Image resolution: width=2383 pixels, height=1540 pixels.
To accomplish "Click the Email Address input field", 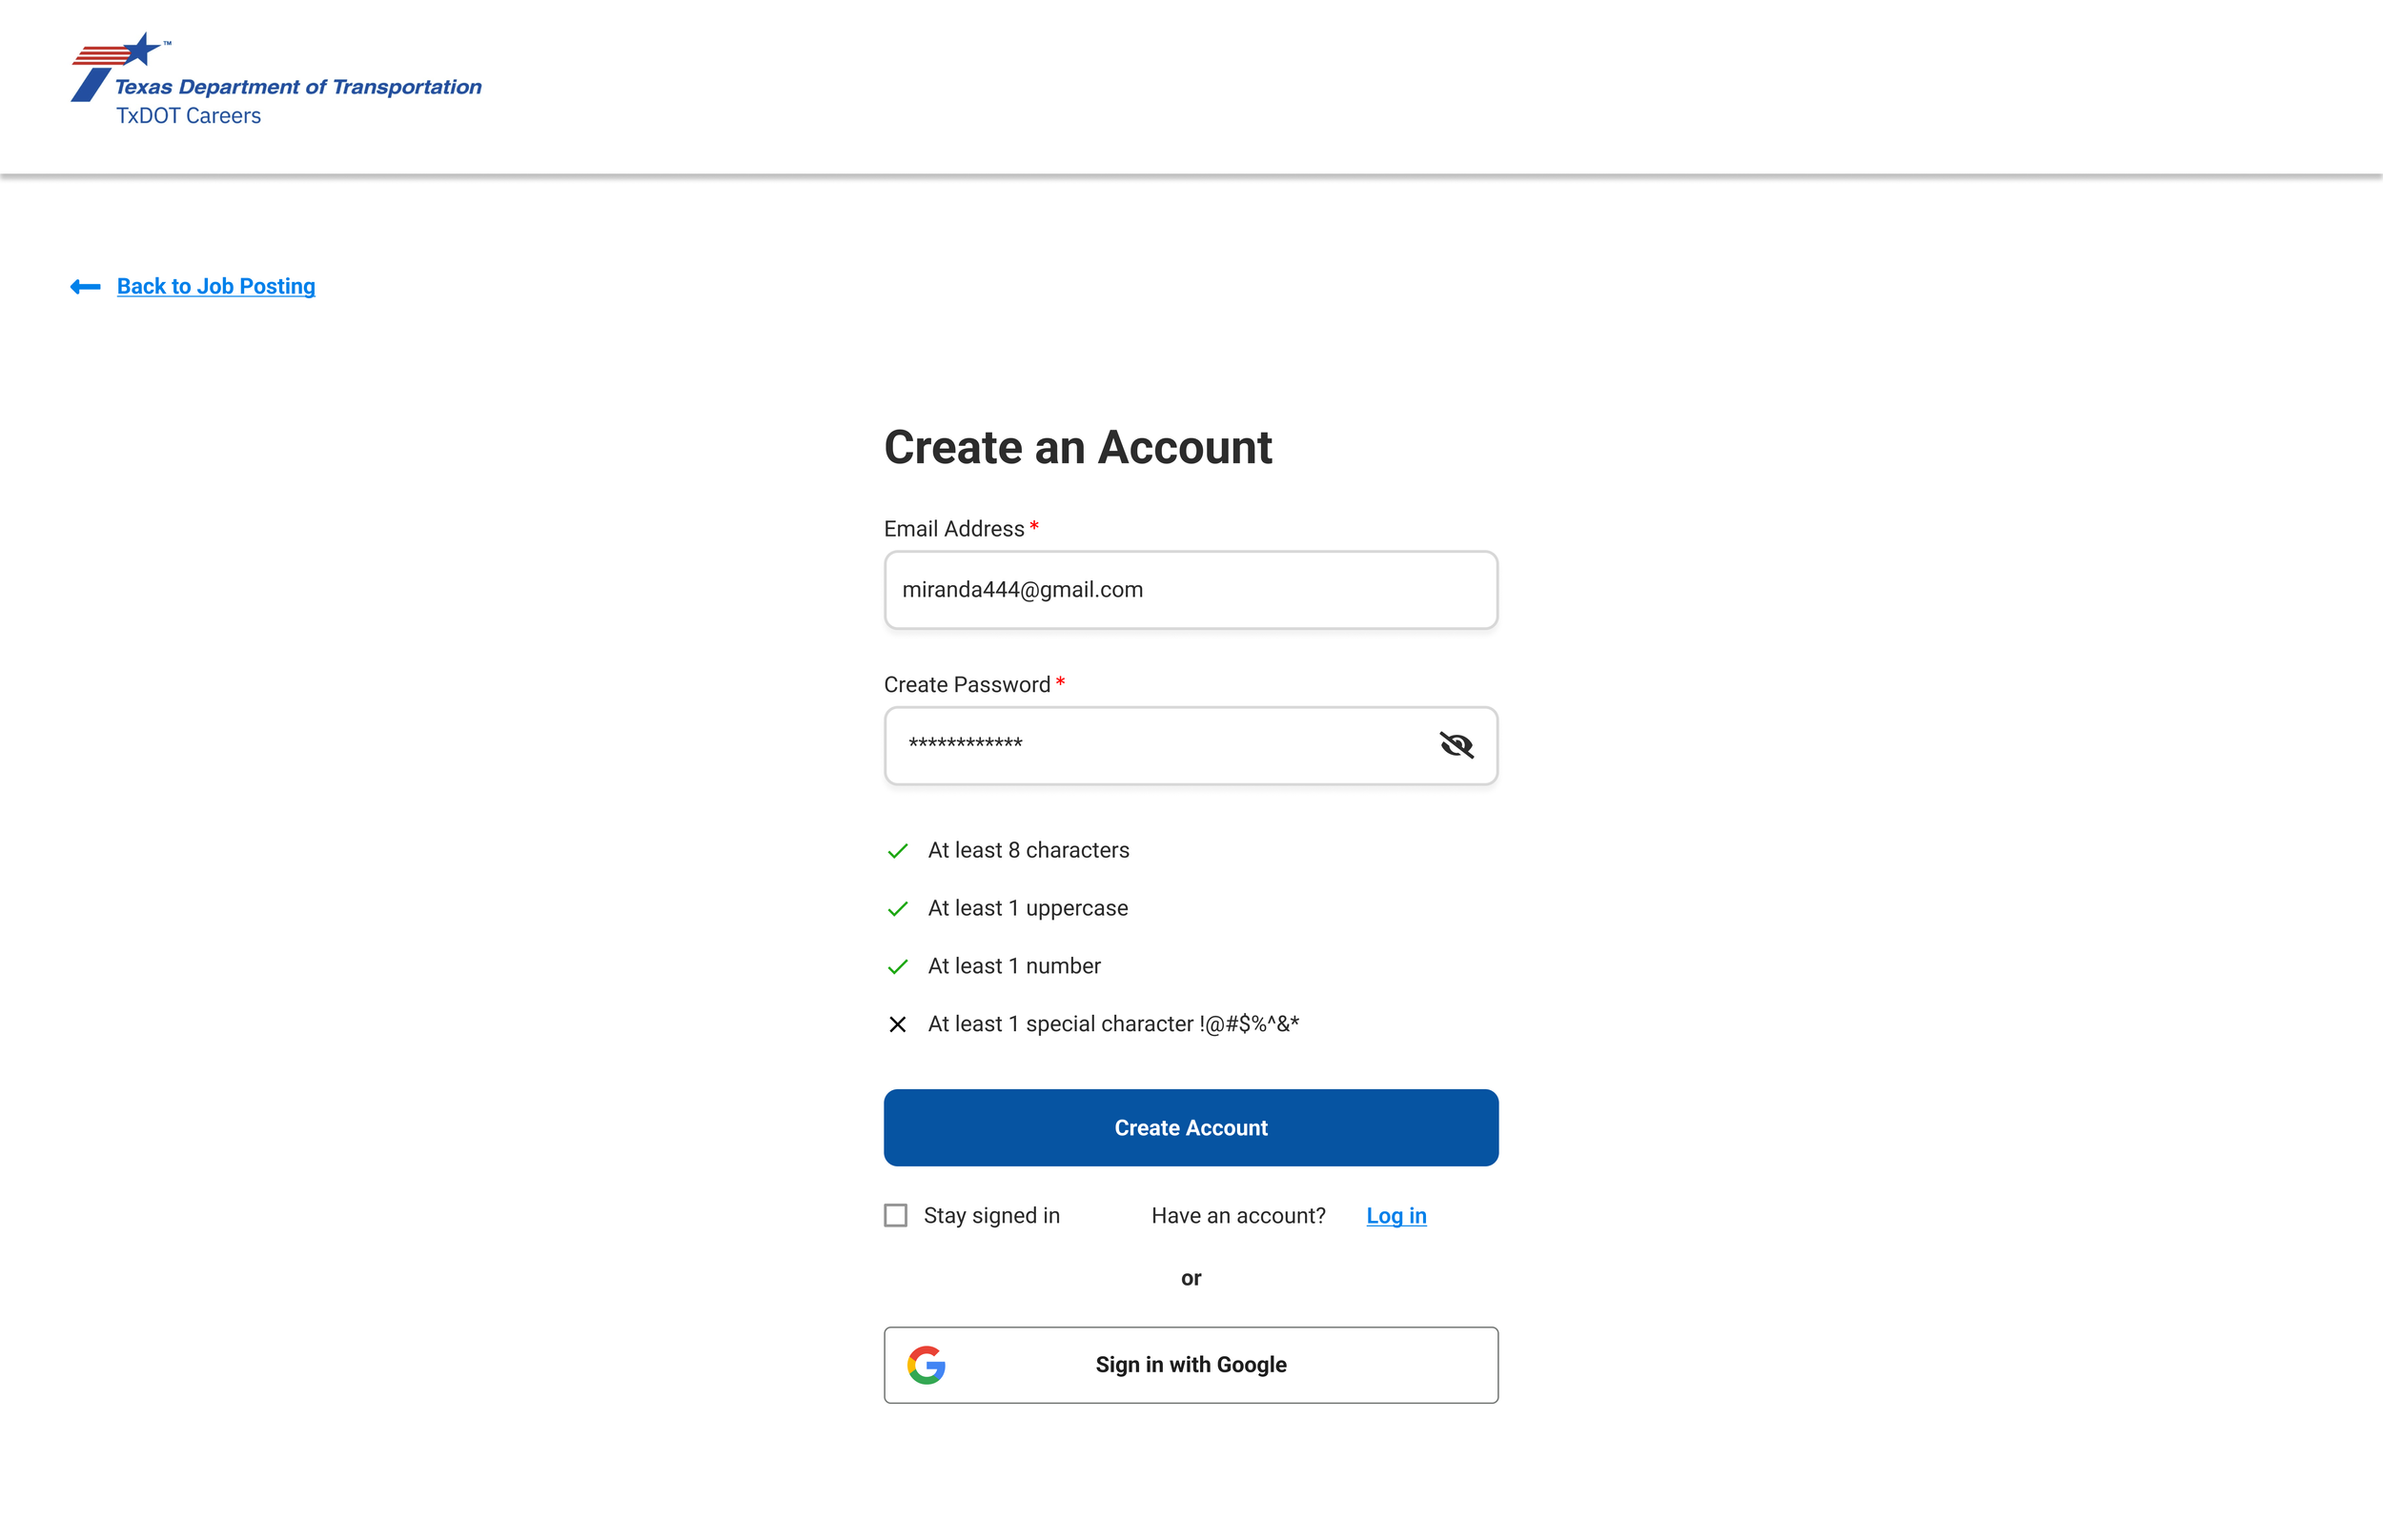I will point(1190,590).
